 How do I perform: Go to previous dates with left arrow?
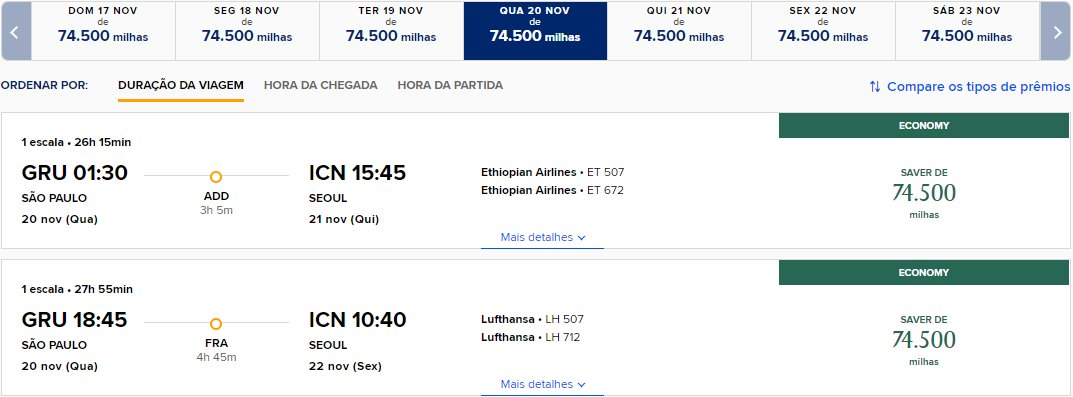[x=16, y=31]
